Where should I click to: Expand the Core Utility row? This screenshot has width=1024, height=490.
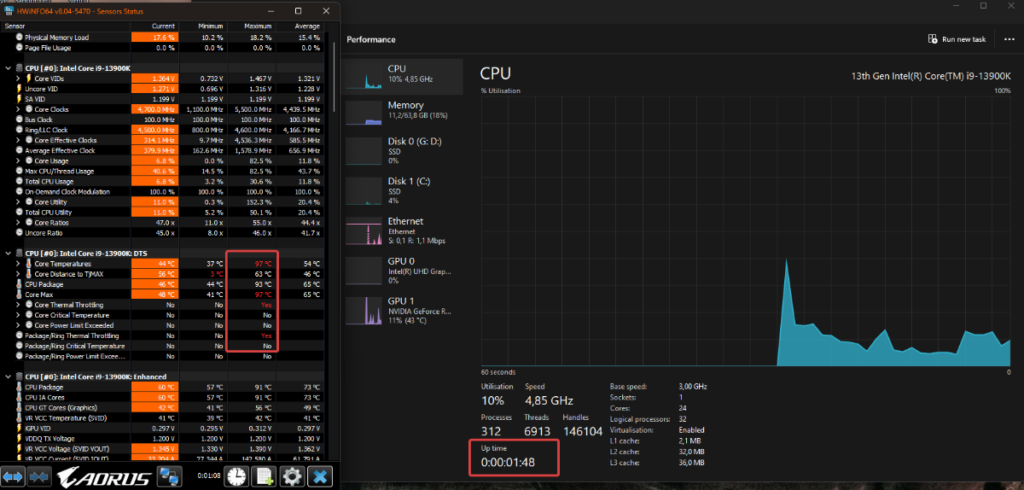(18, 202)
